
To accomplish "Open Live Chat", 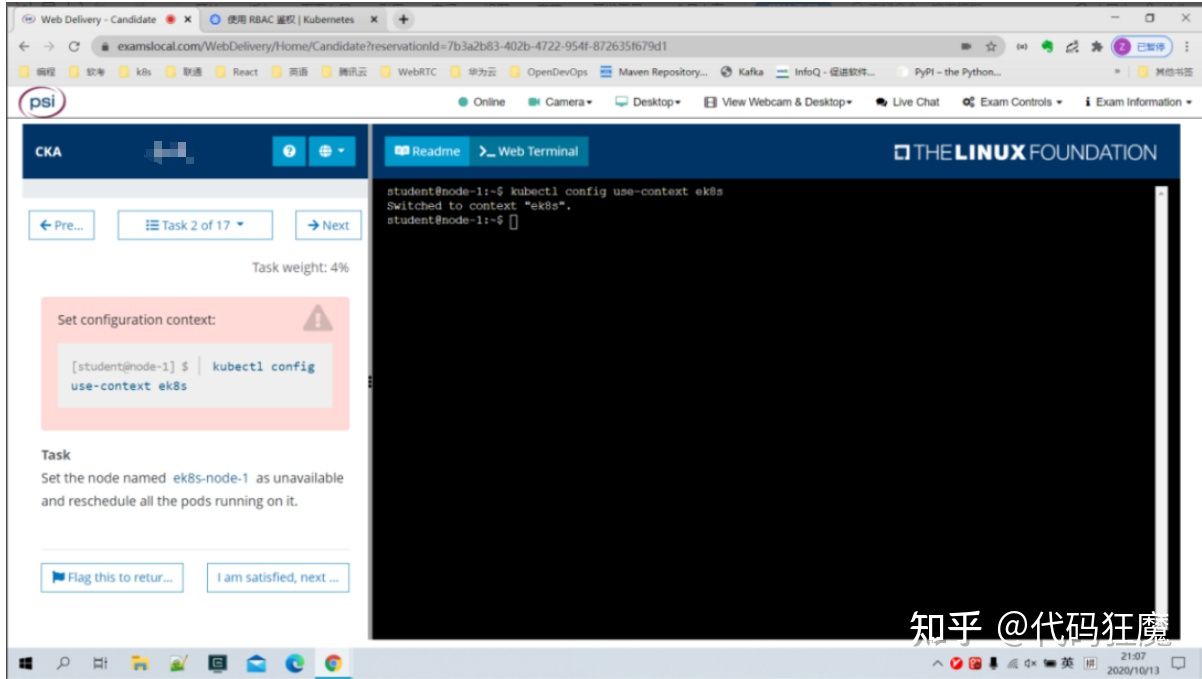I will tap(907, 102).
